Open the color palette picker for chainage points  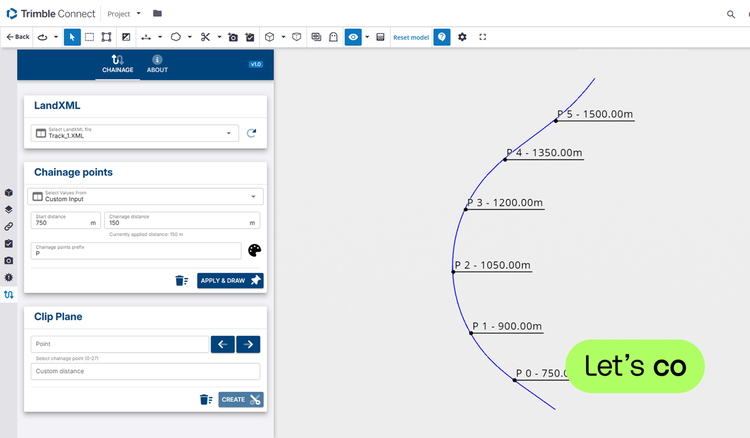click(x=254, y=250)
